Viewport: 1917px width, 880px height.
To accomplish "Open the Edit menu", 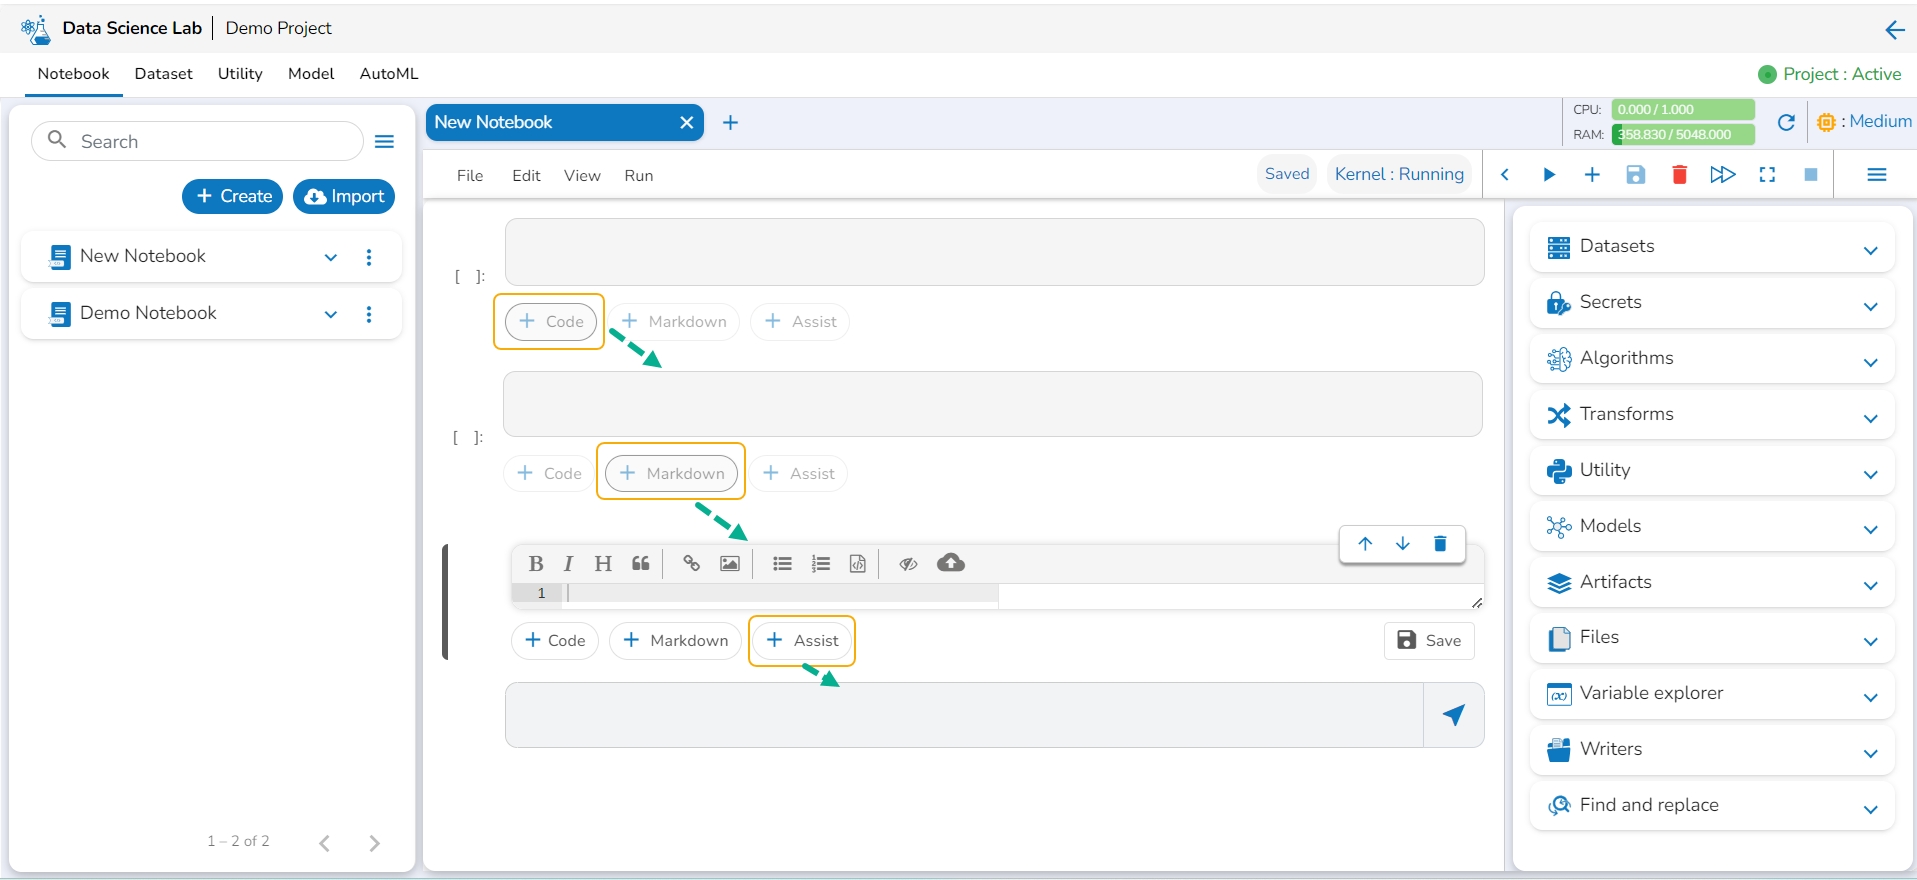I will tap(526, 176).
